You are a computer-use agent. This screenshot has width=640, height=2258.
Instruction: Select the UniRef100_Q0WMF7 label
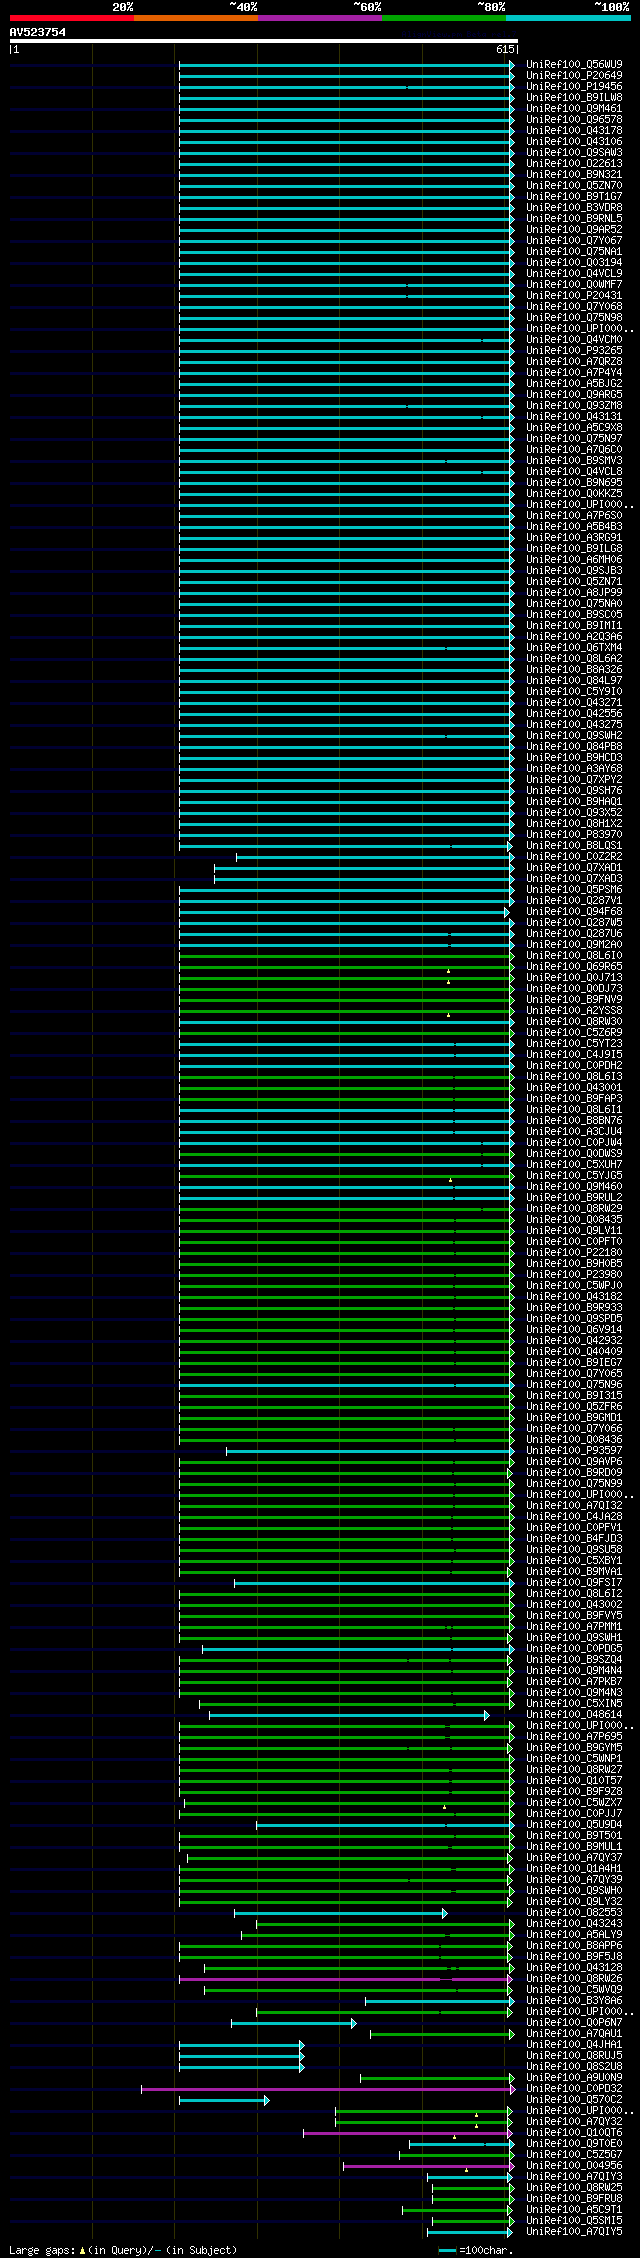tap(574, 284)
